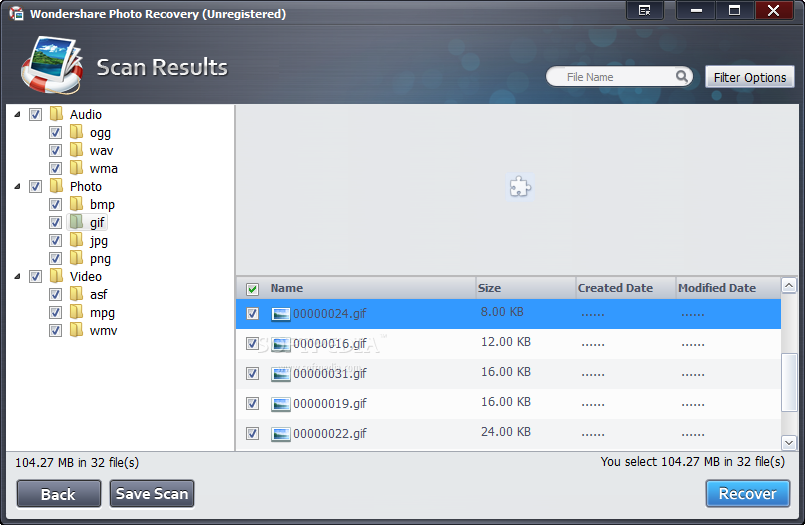This screenshot has height=525, width=805.
Task: Select the png folder label
Action: tap(100, 258)
